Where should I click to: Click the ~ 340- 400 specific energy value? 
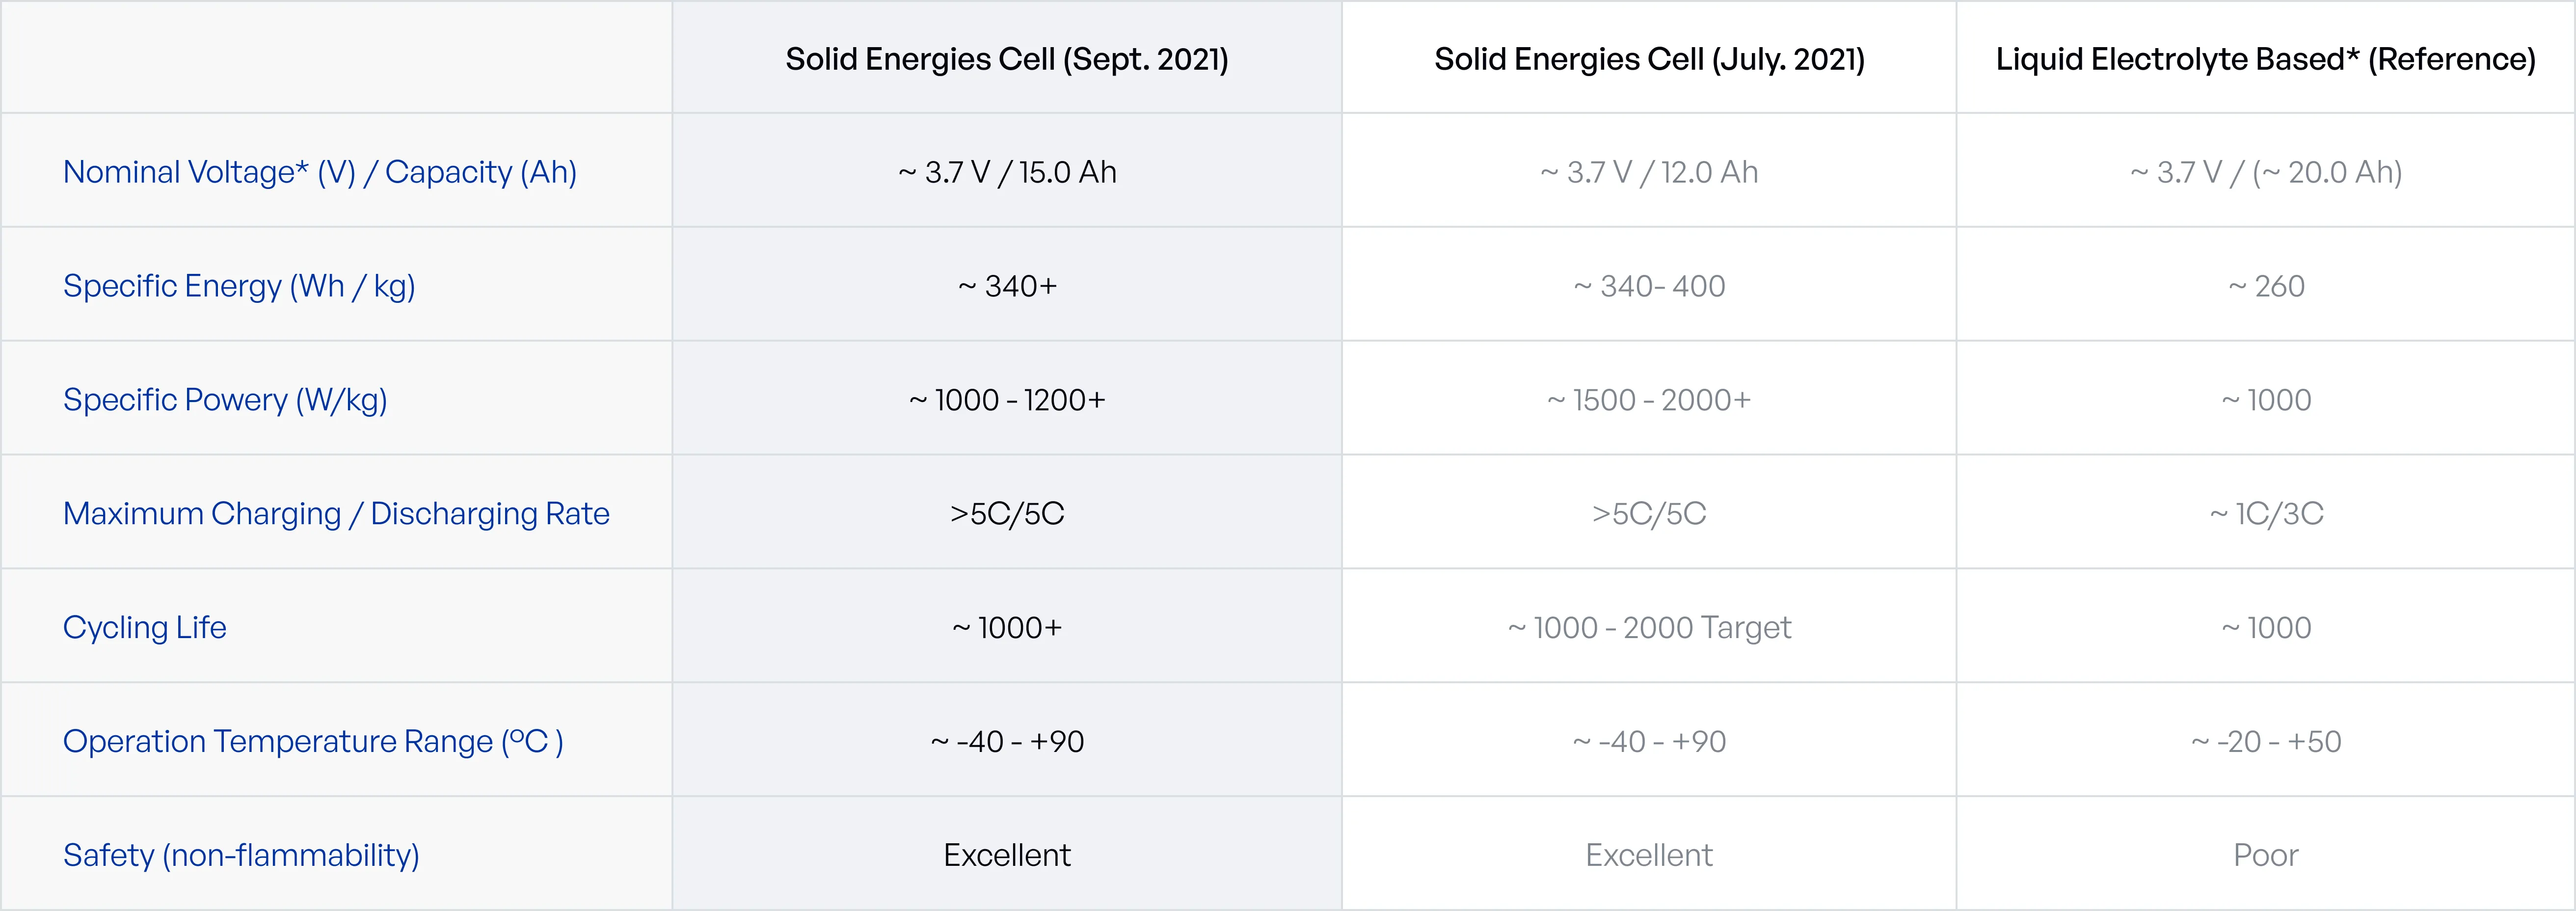tap(1649, 286)
